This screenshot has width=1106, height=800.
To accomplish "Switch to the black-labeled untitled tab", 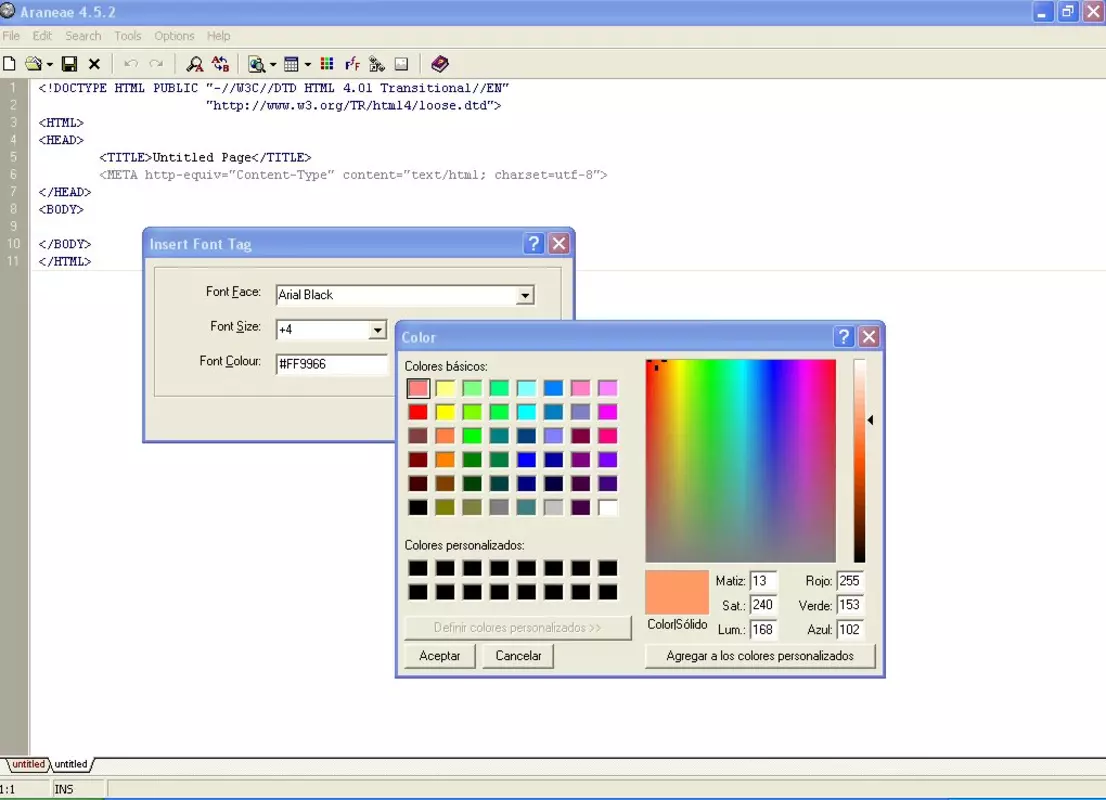I will tap(71, 764).
